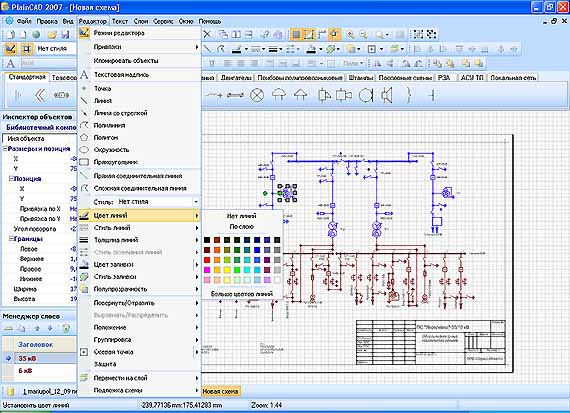
Task: Collapse the Позиция subsection in the inspector
Action: point(11,179)
